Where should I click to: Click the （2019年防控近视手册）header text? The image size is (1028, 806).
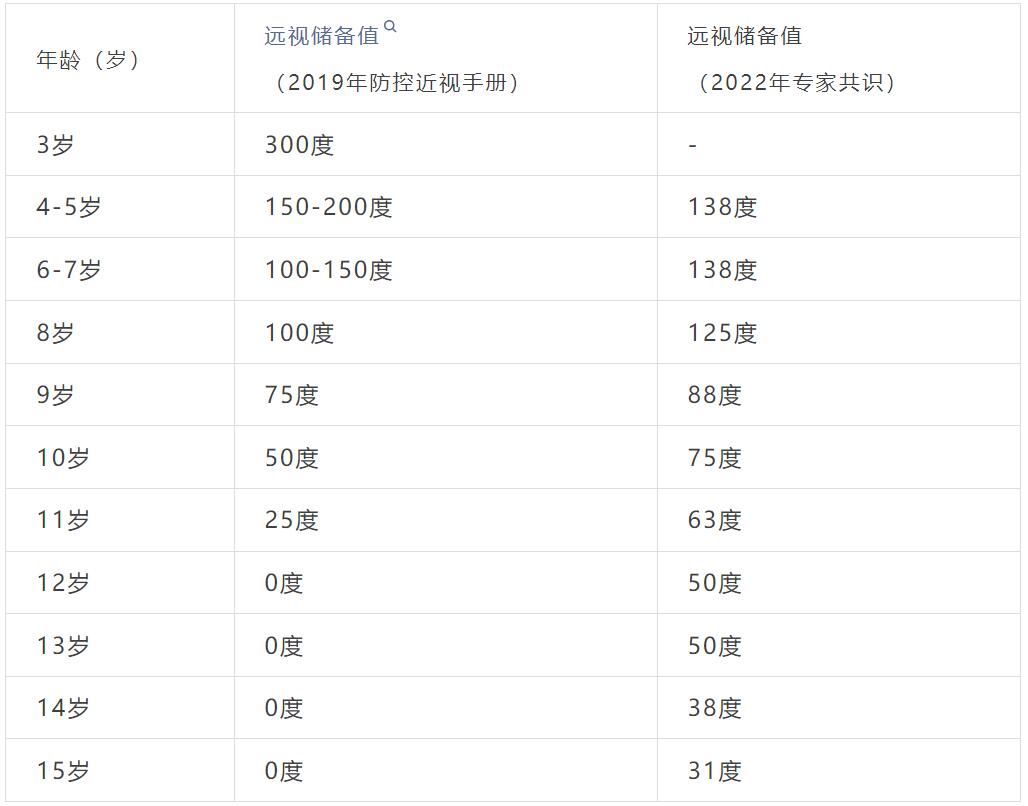point(396,83)
